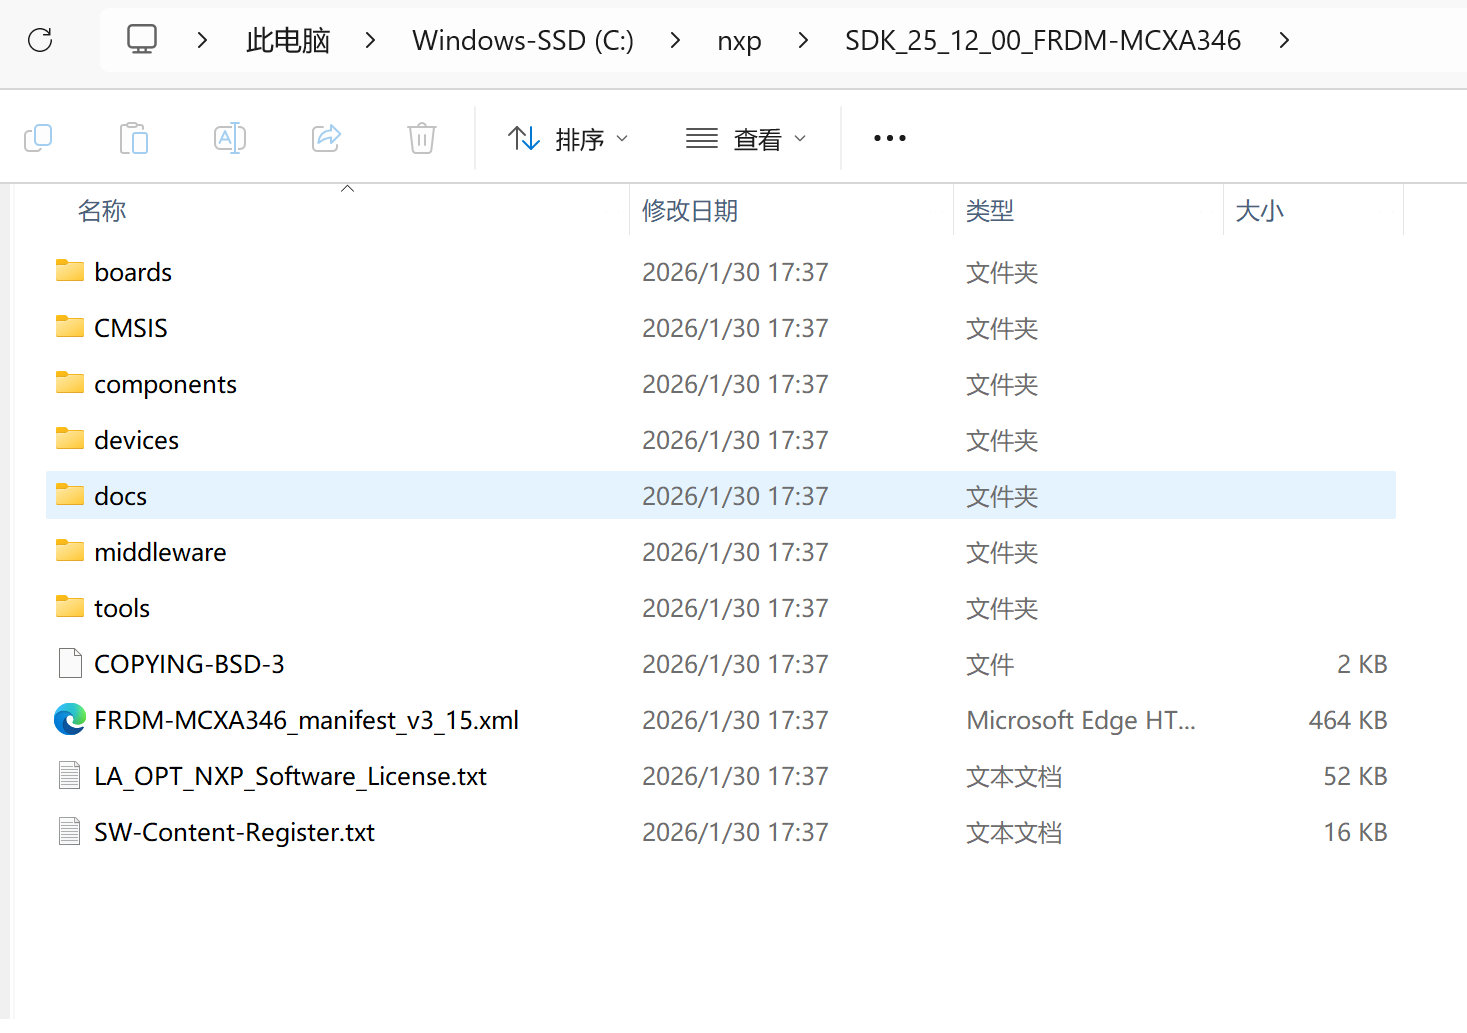Click the Copy icon in the toolbar
The height and width of the screenshot is (1033, 1467).
(38, 137)
